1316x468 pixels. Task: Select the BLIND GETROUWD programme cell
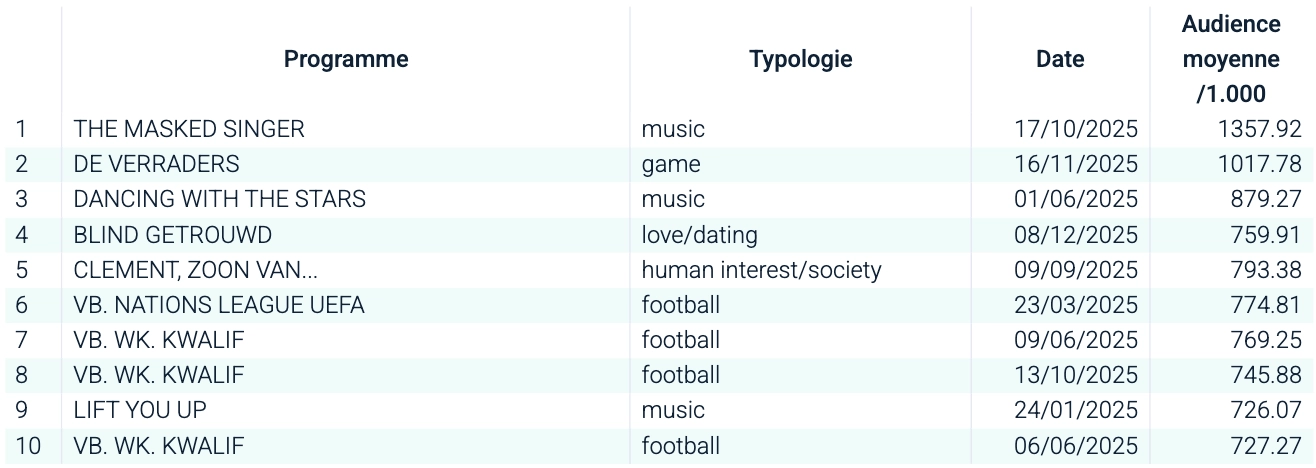(173, 235)
